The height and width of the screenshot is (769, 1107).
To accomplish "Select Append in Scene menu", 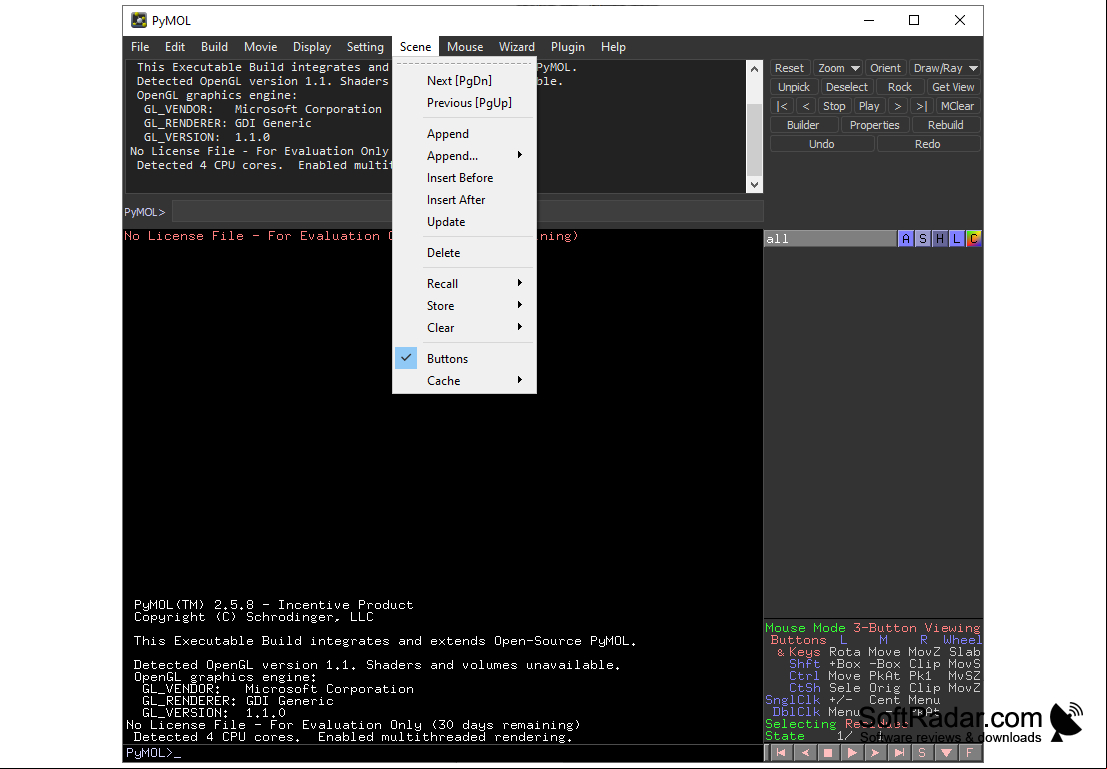I will click(x=465, y=133).
